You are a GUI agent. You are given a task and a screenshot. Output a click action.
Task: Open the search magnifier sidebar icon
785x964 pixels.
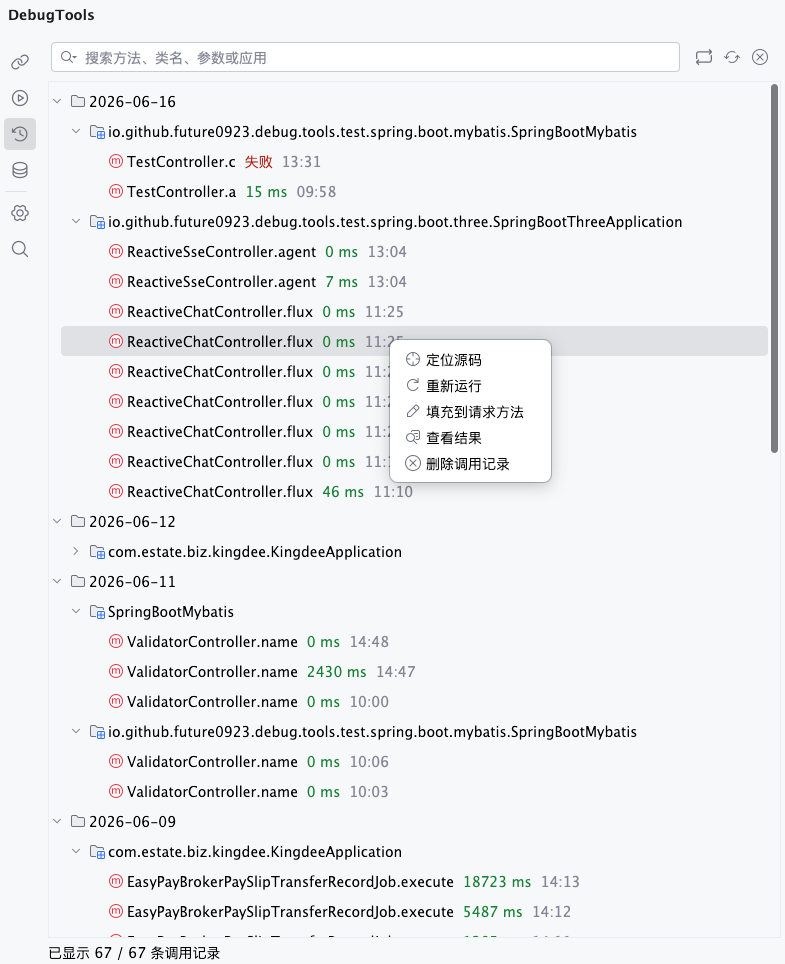pos(20,249)
